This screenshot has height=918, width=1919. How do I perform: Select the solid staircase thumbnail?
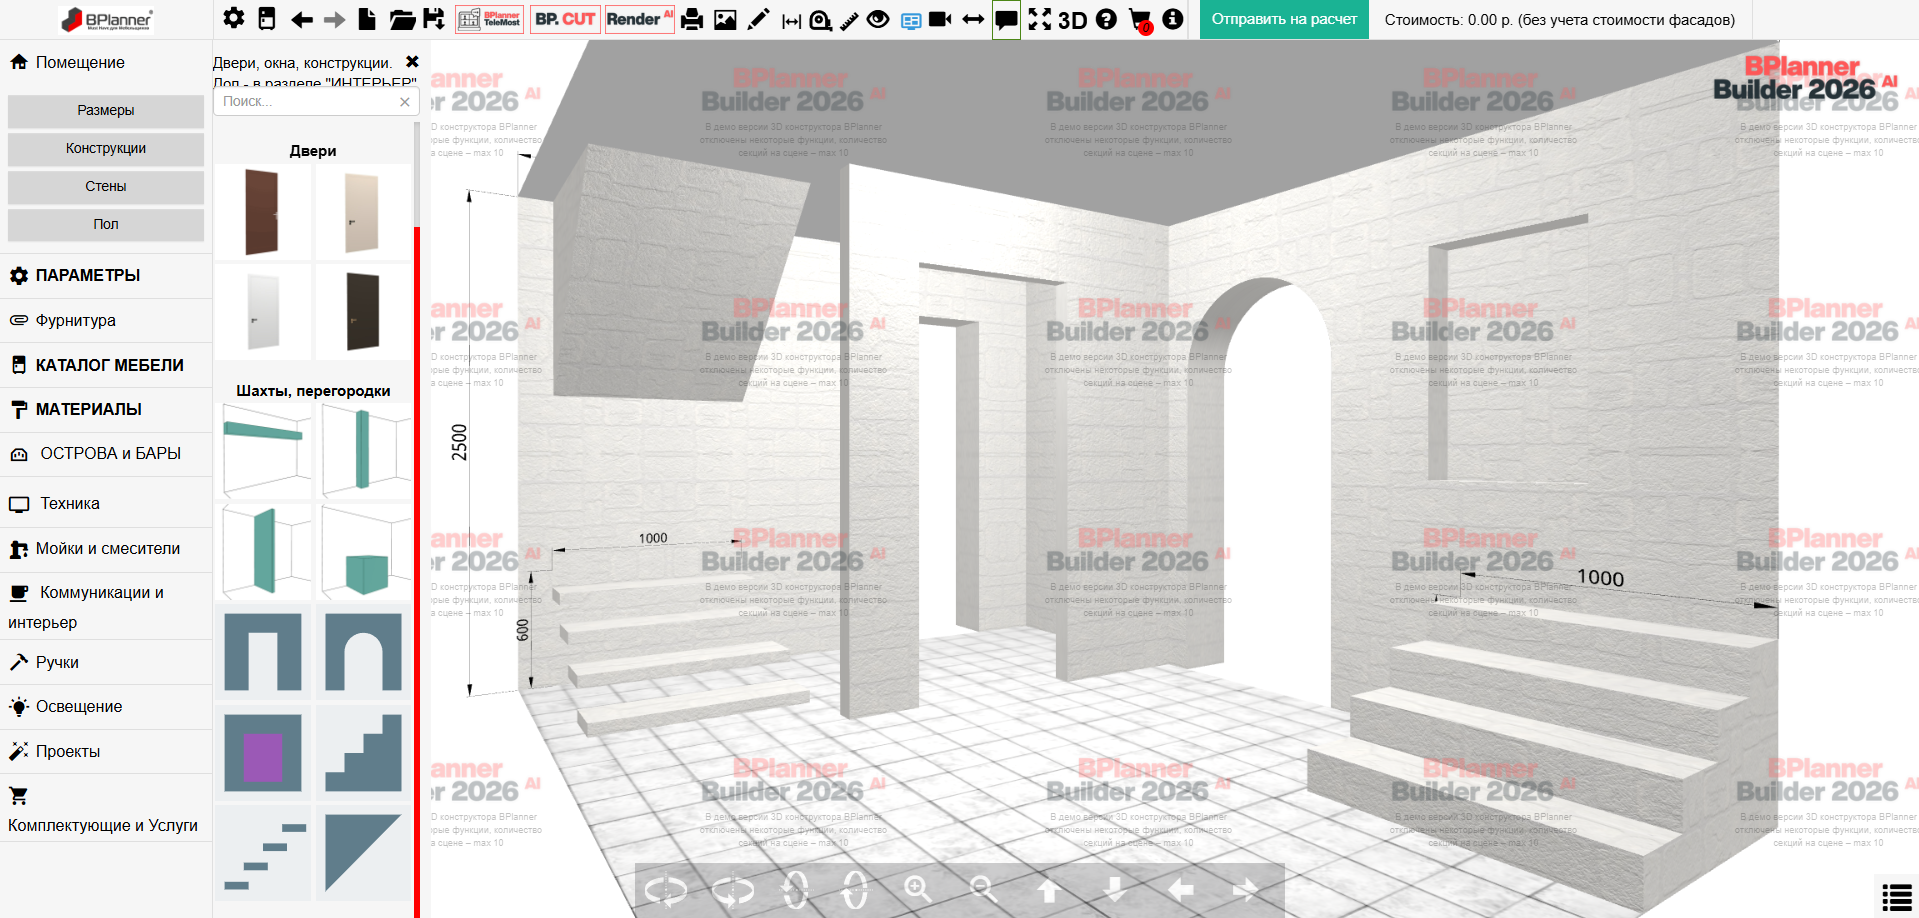pyautogui.click(x=364, y=752)
